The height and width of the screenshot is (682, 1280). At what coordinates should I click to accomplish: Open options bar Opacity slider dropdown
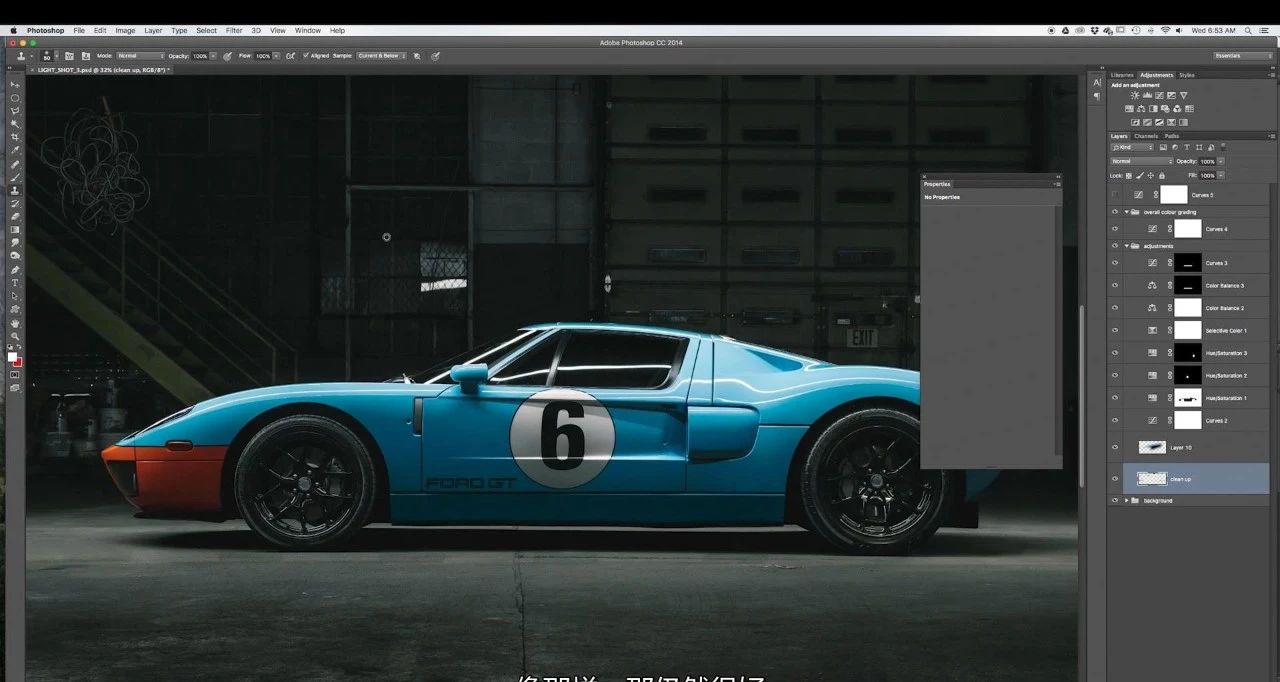click(x=213, y=56)
